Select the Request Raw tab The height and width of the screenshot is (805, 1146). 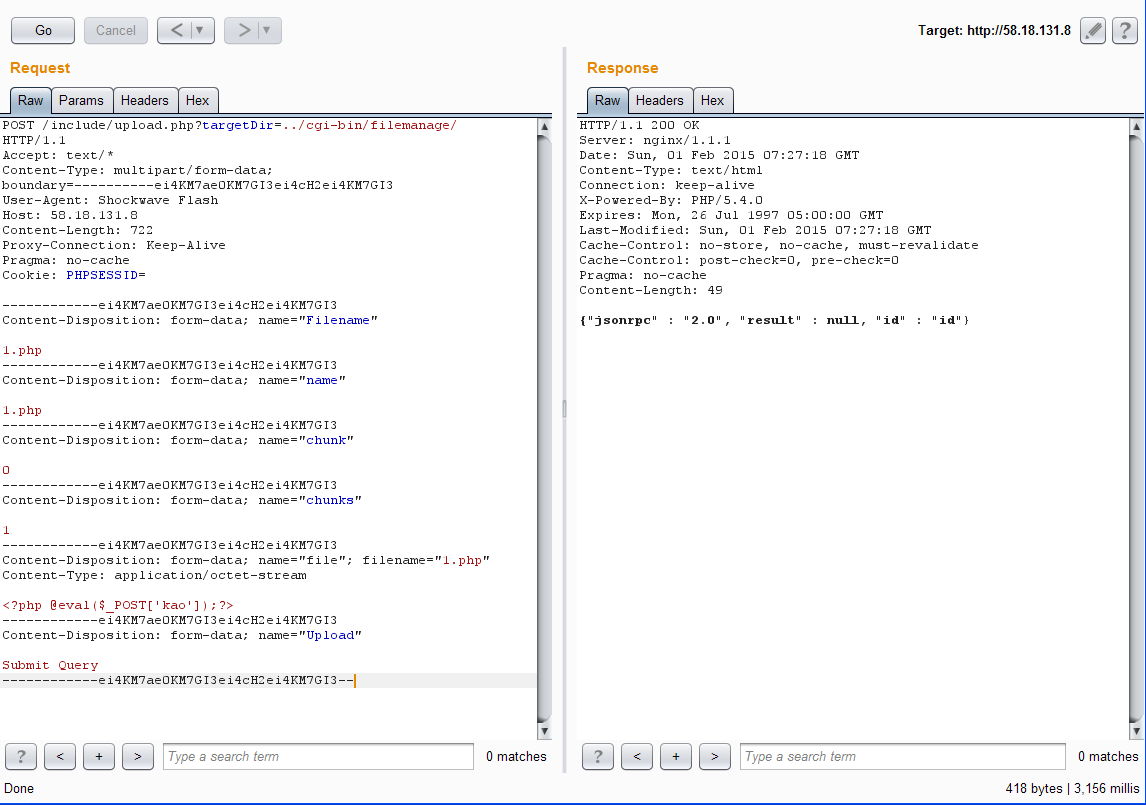[31, 100]
